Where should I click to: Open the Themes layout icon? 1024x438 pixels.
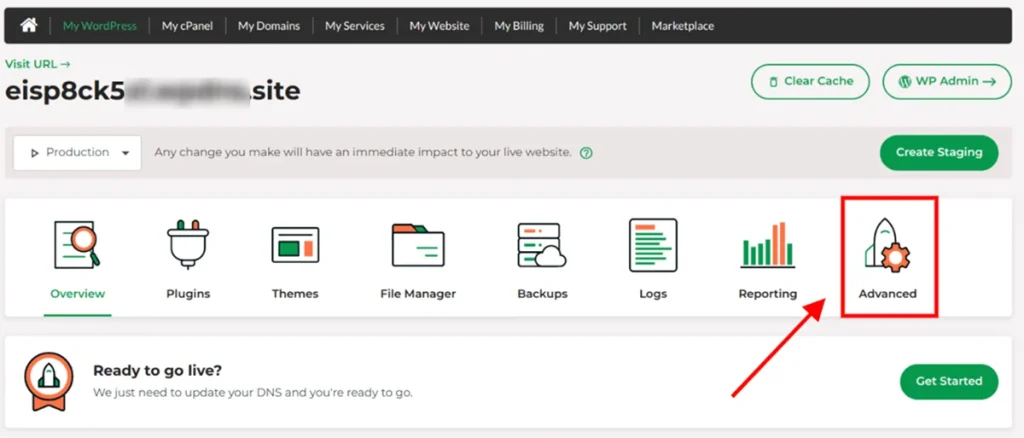(295, 245)
